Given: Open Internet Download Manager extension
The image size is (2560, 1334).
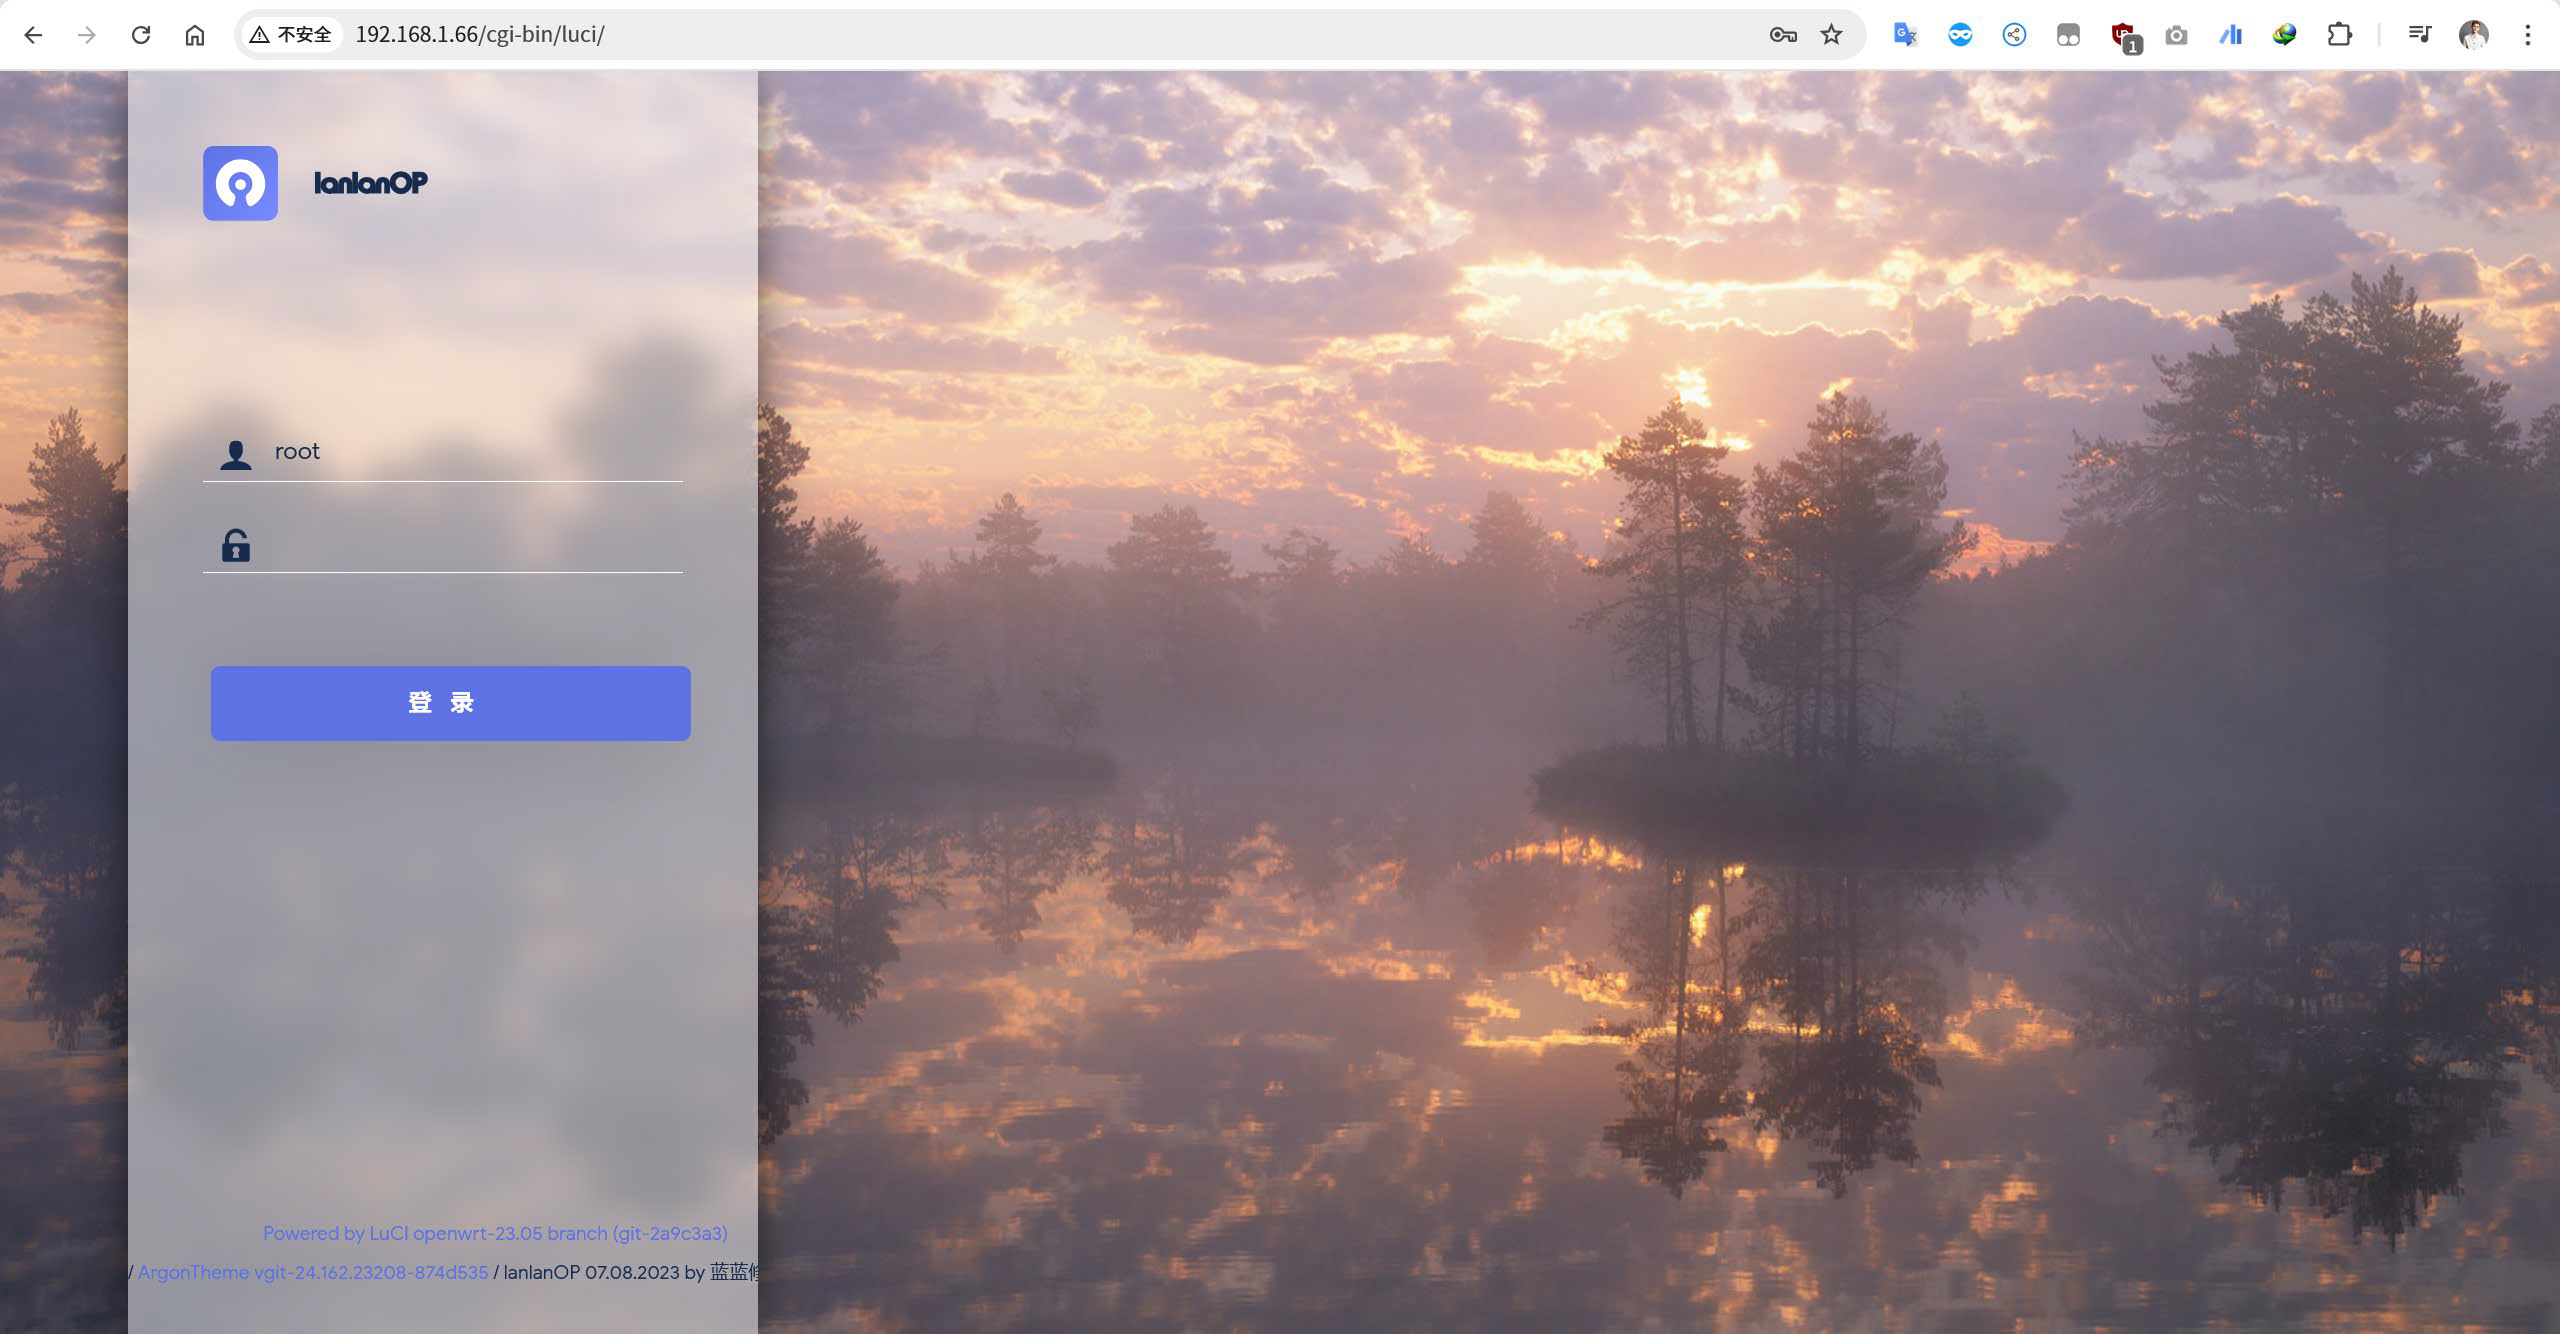Looking at the screenshot, I should coord(2284,35).
